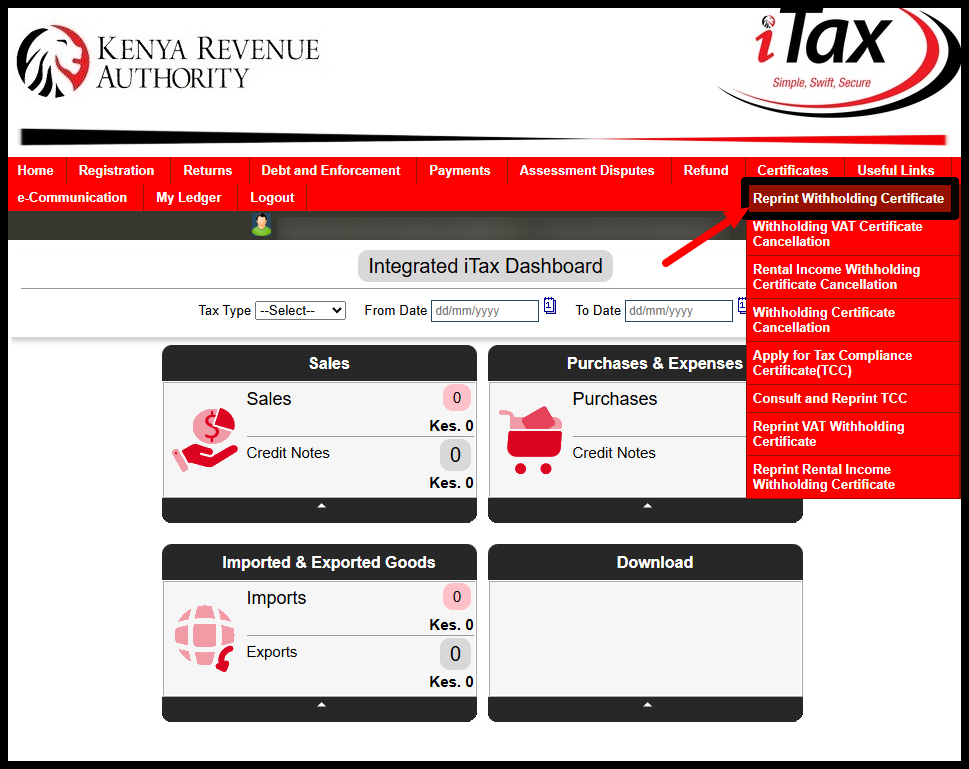Viewport: 969px width, 769px height.
Task: Select Reprint Rental Income Withholding Certificate
Action: coord(852,477)
